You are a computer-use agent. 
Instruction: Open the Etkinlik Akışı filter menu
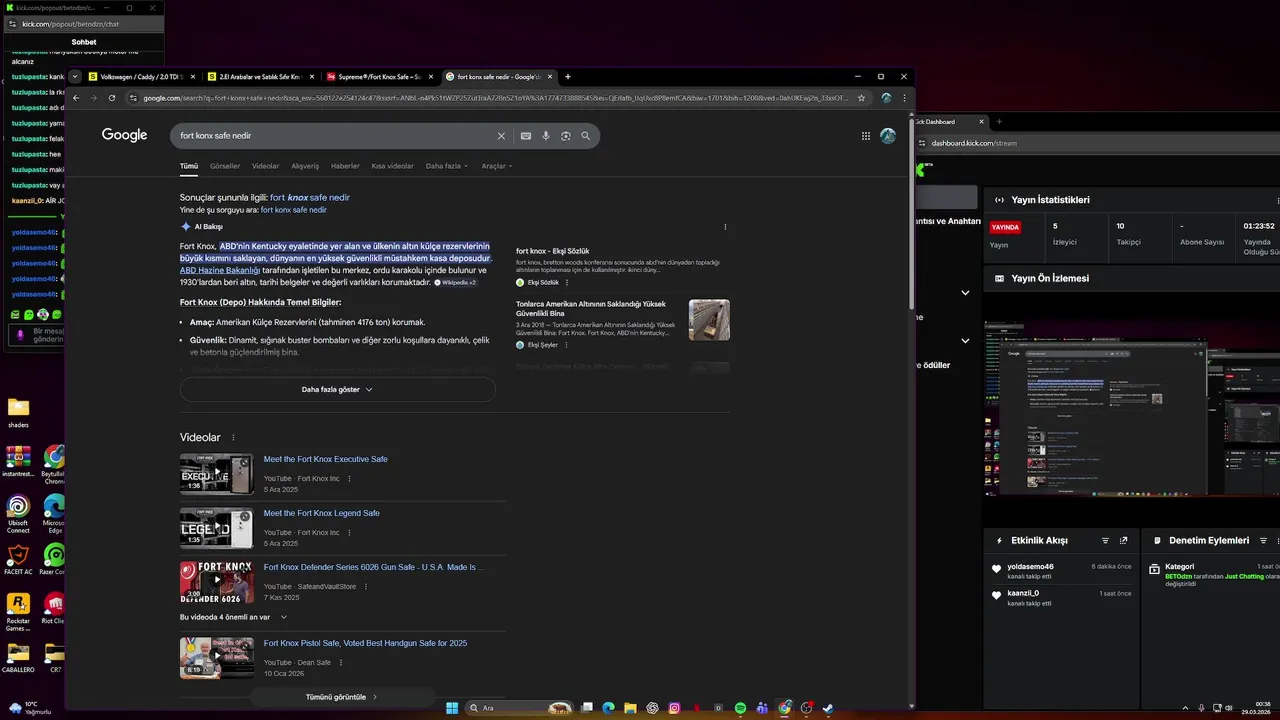(1105, 540)
